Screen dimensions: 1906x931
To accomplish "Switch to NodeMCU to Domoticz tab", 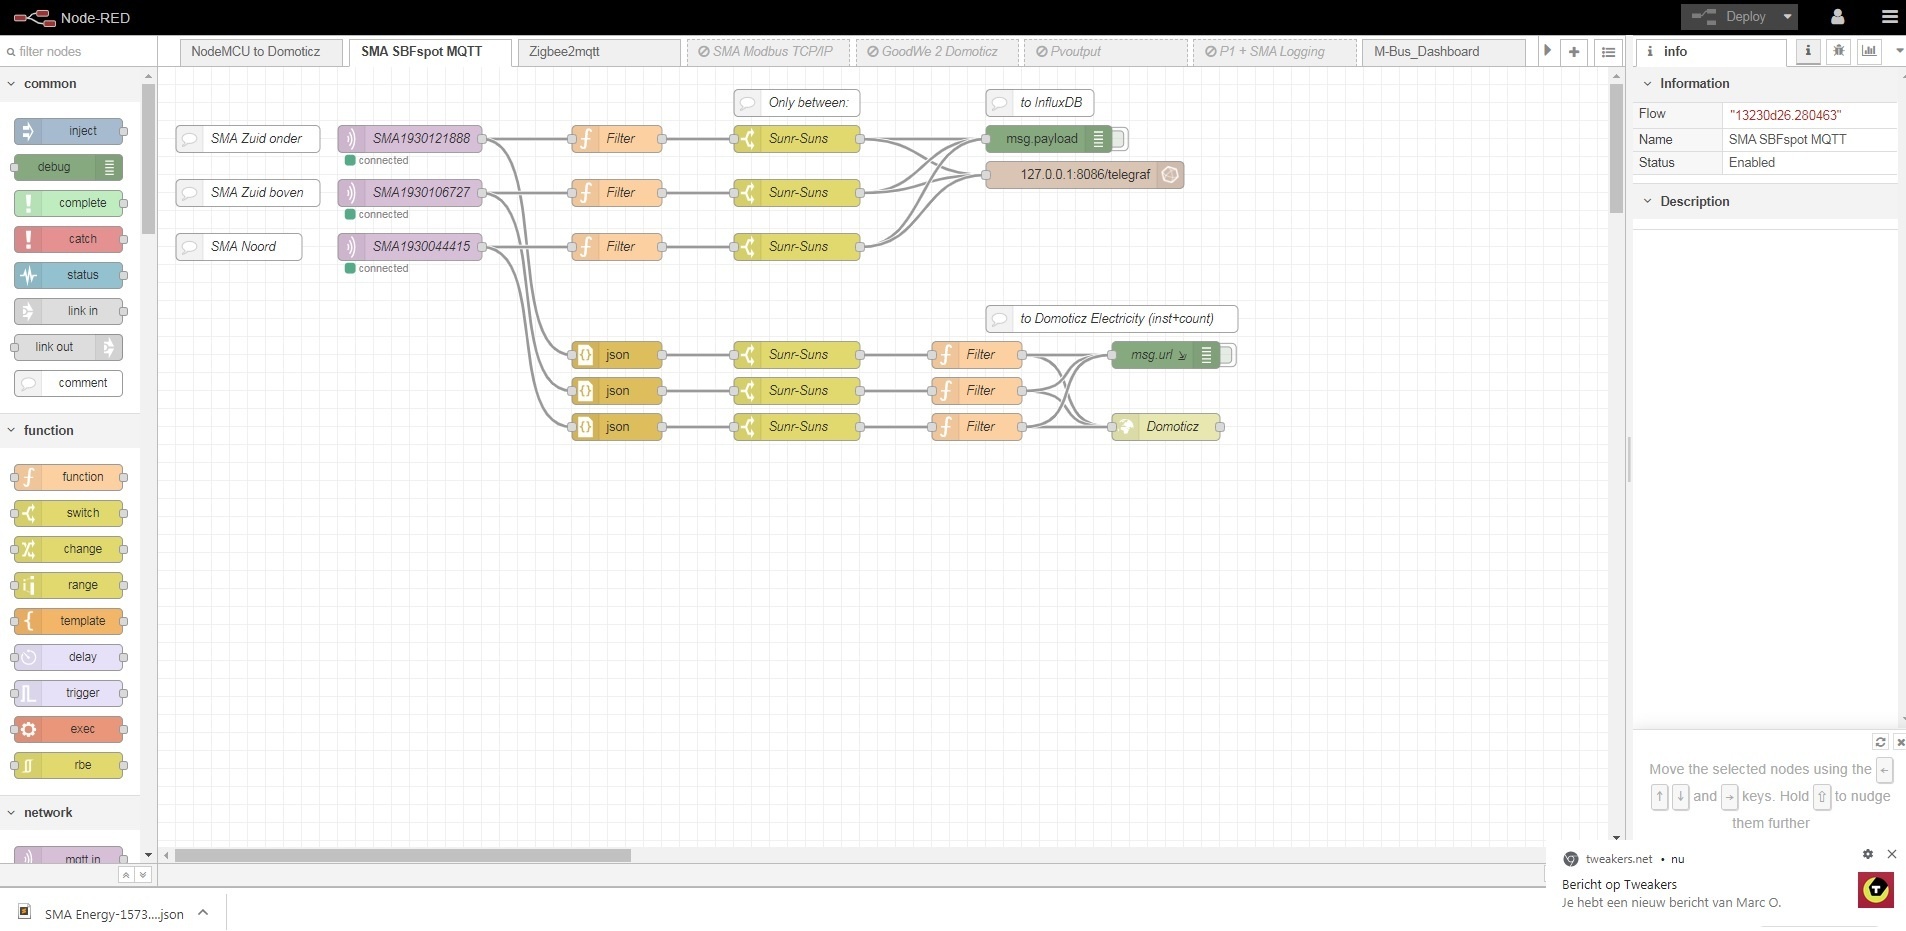I will (x=256, y=52).
